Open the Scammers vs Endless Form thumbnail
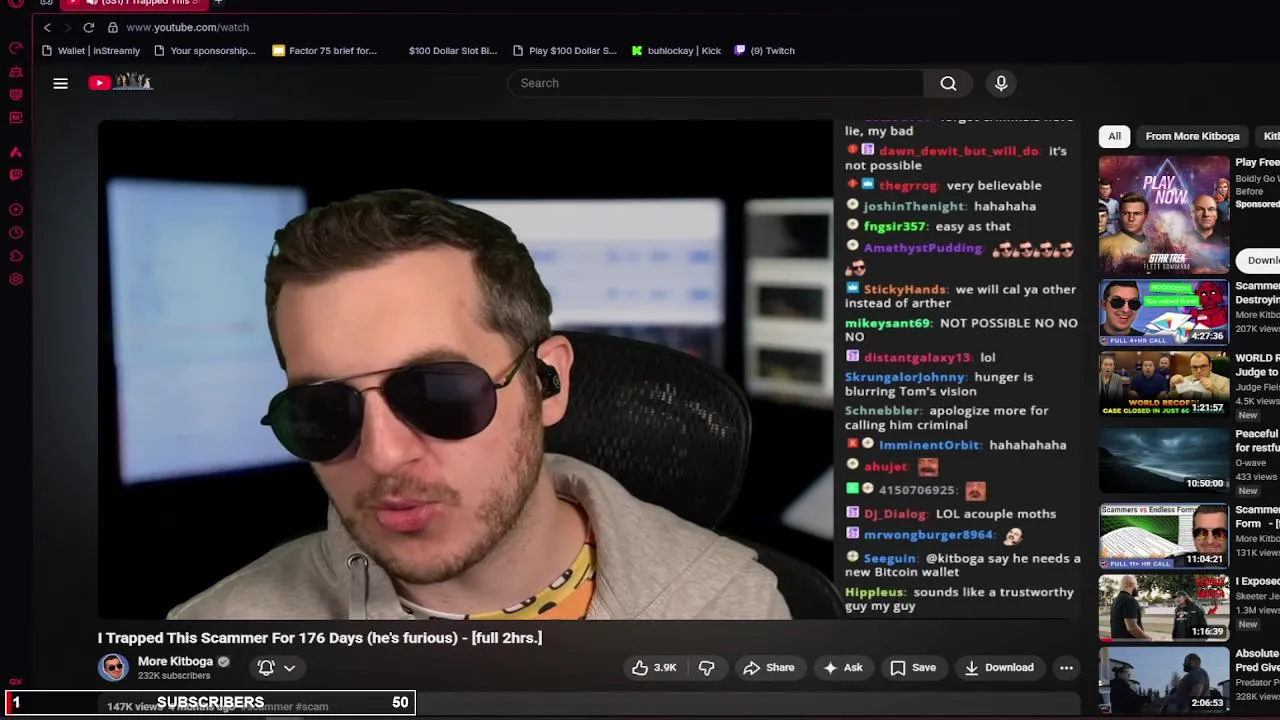1280x720 pixels. point(1164,536)
